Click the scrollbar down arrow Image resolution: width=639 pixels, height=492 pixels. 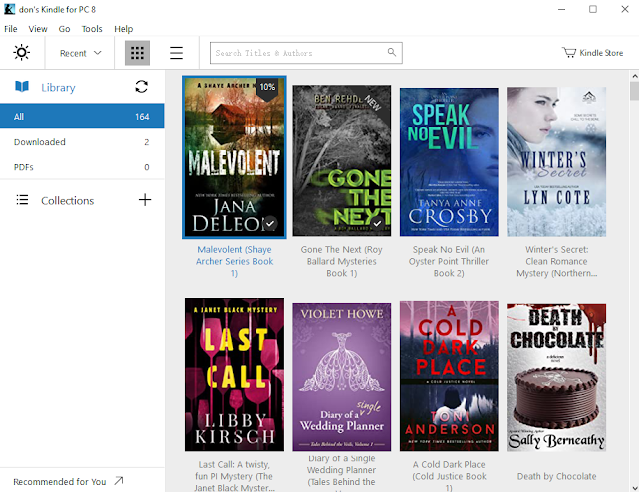(635, 488)
